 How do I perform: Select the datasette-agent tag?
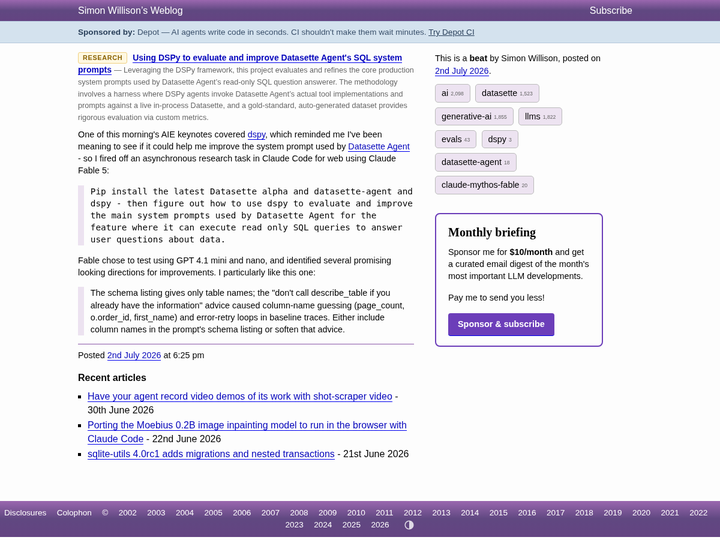pyautogui.click(x=475, y=162)
